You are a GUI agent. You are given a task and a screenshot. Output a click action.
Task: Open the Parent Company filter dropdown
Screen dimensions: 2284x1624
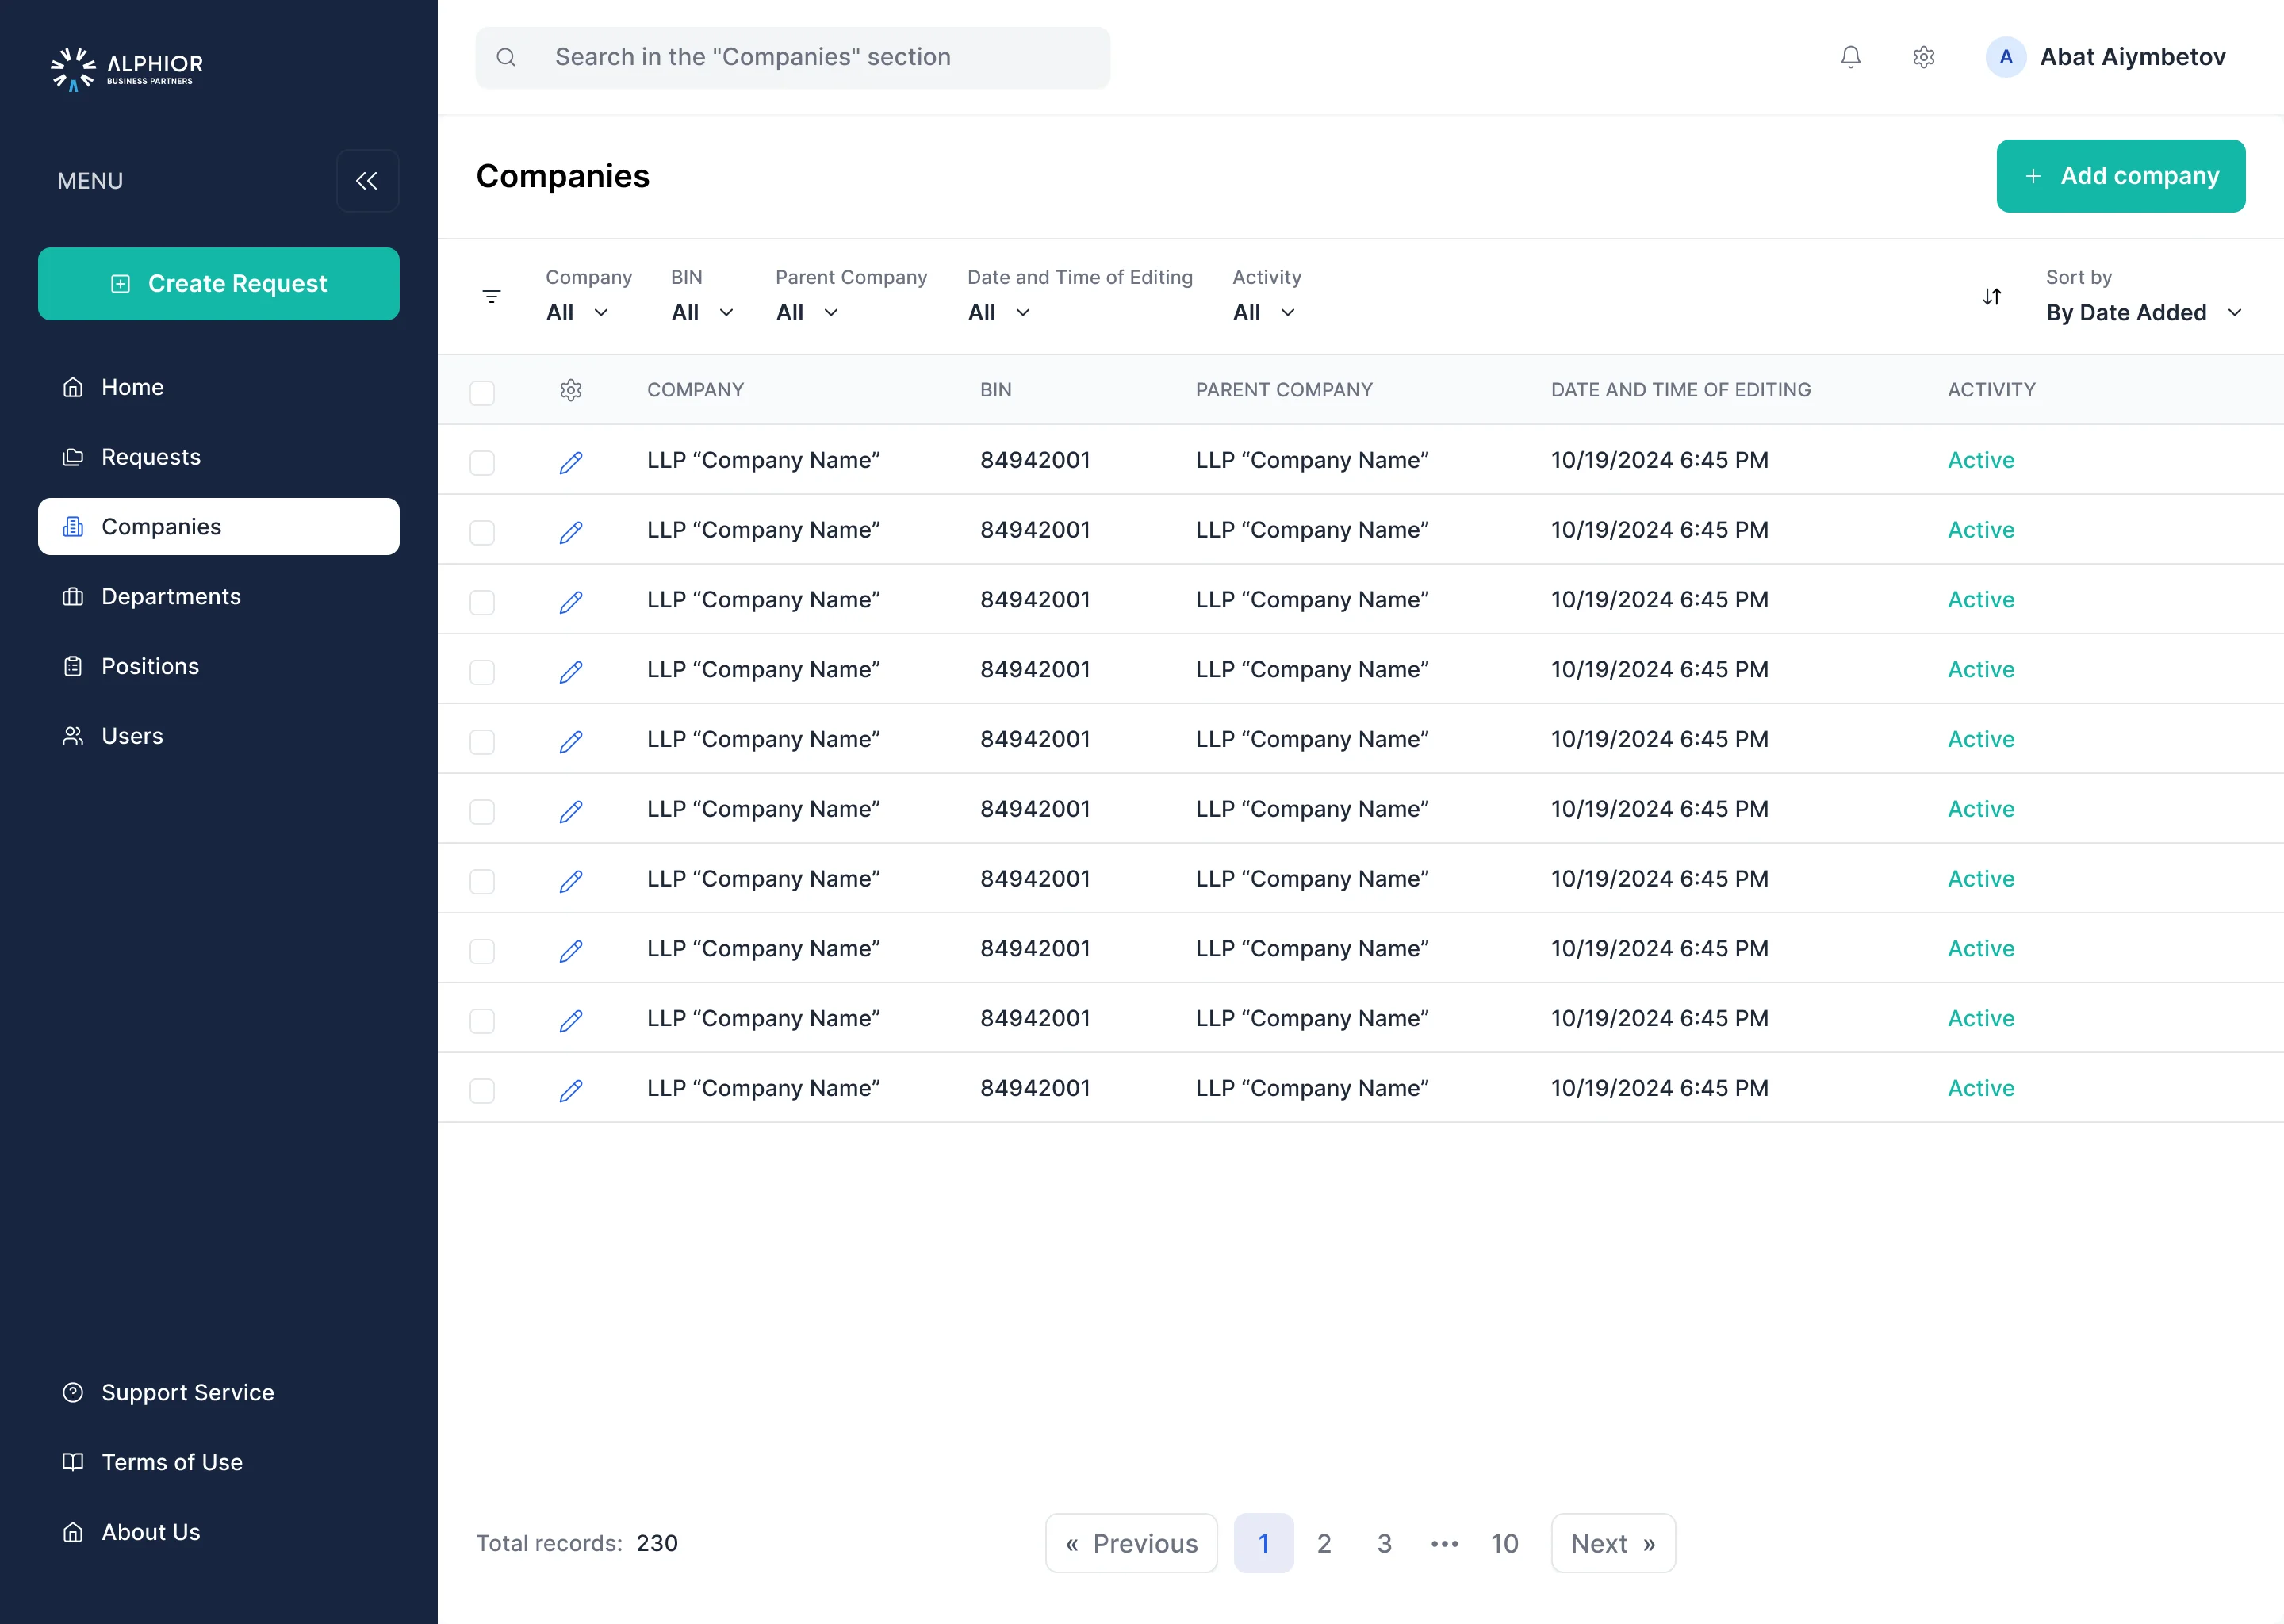click(808, 313)
